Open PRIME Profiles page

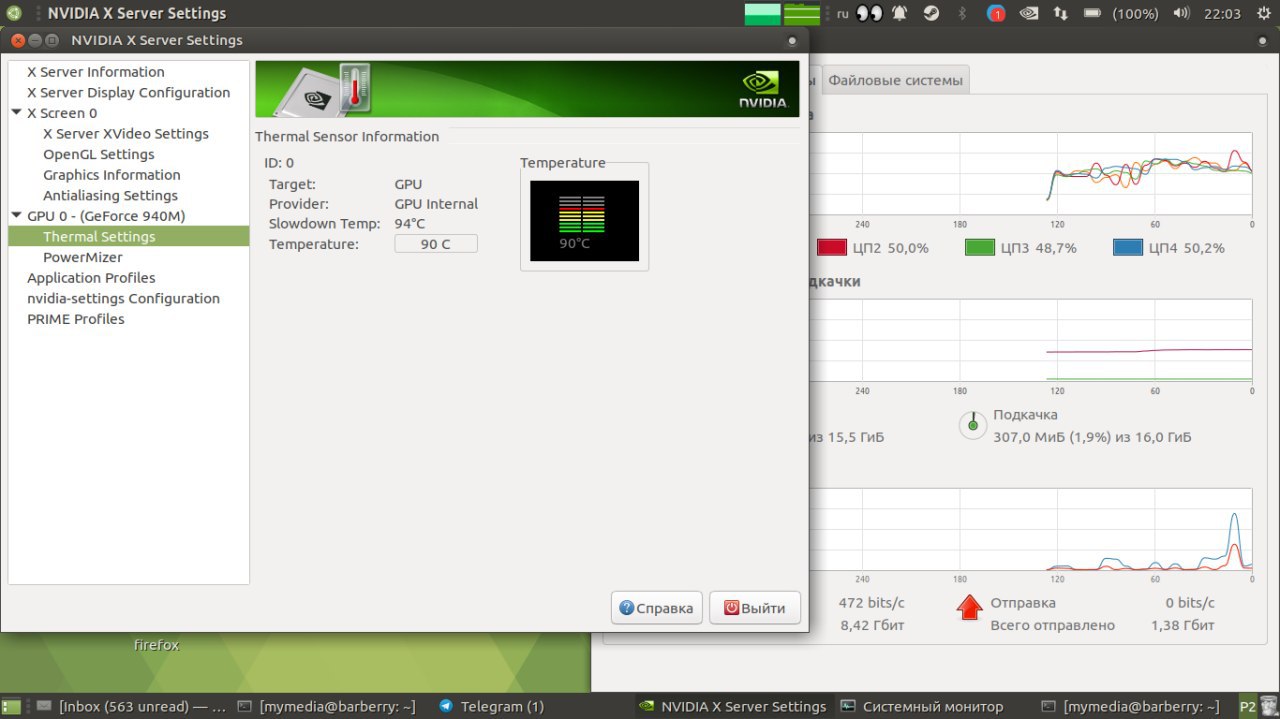(x=76, y=319)
